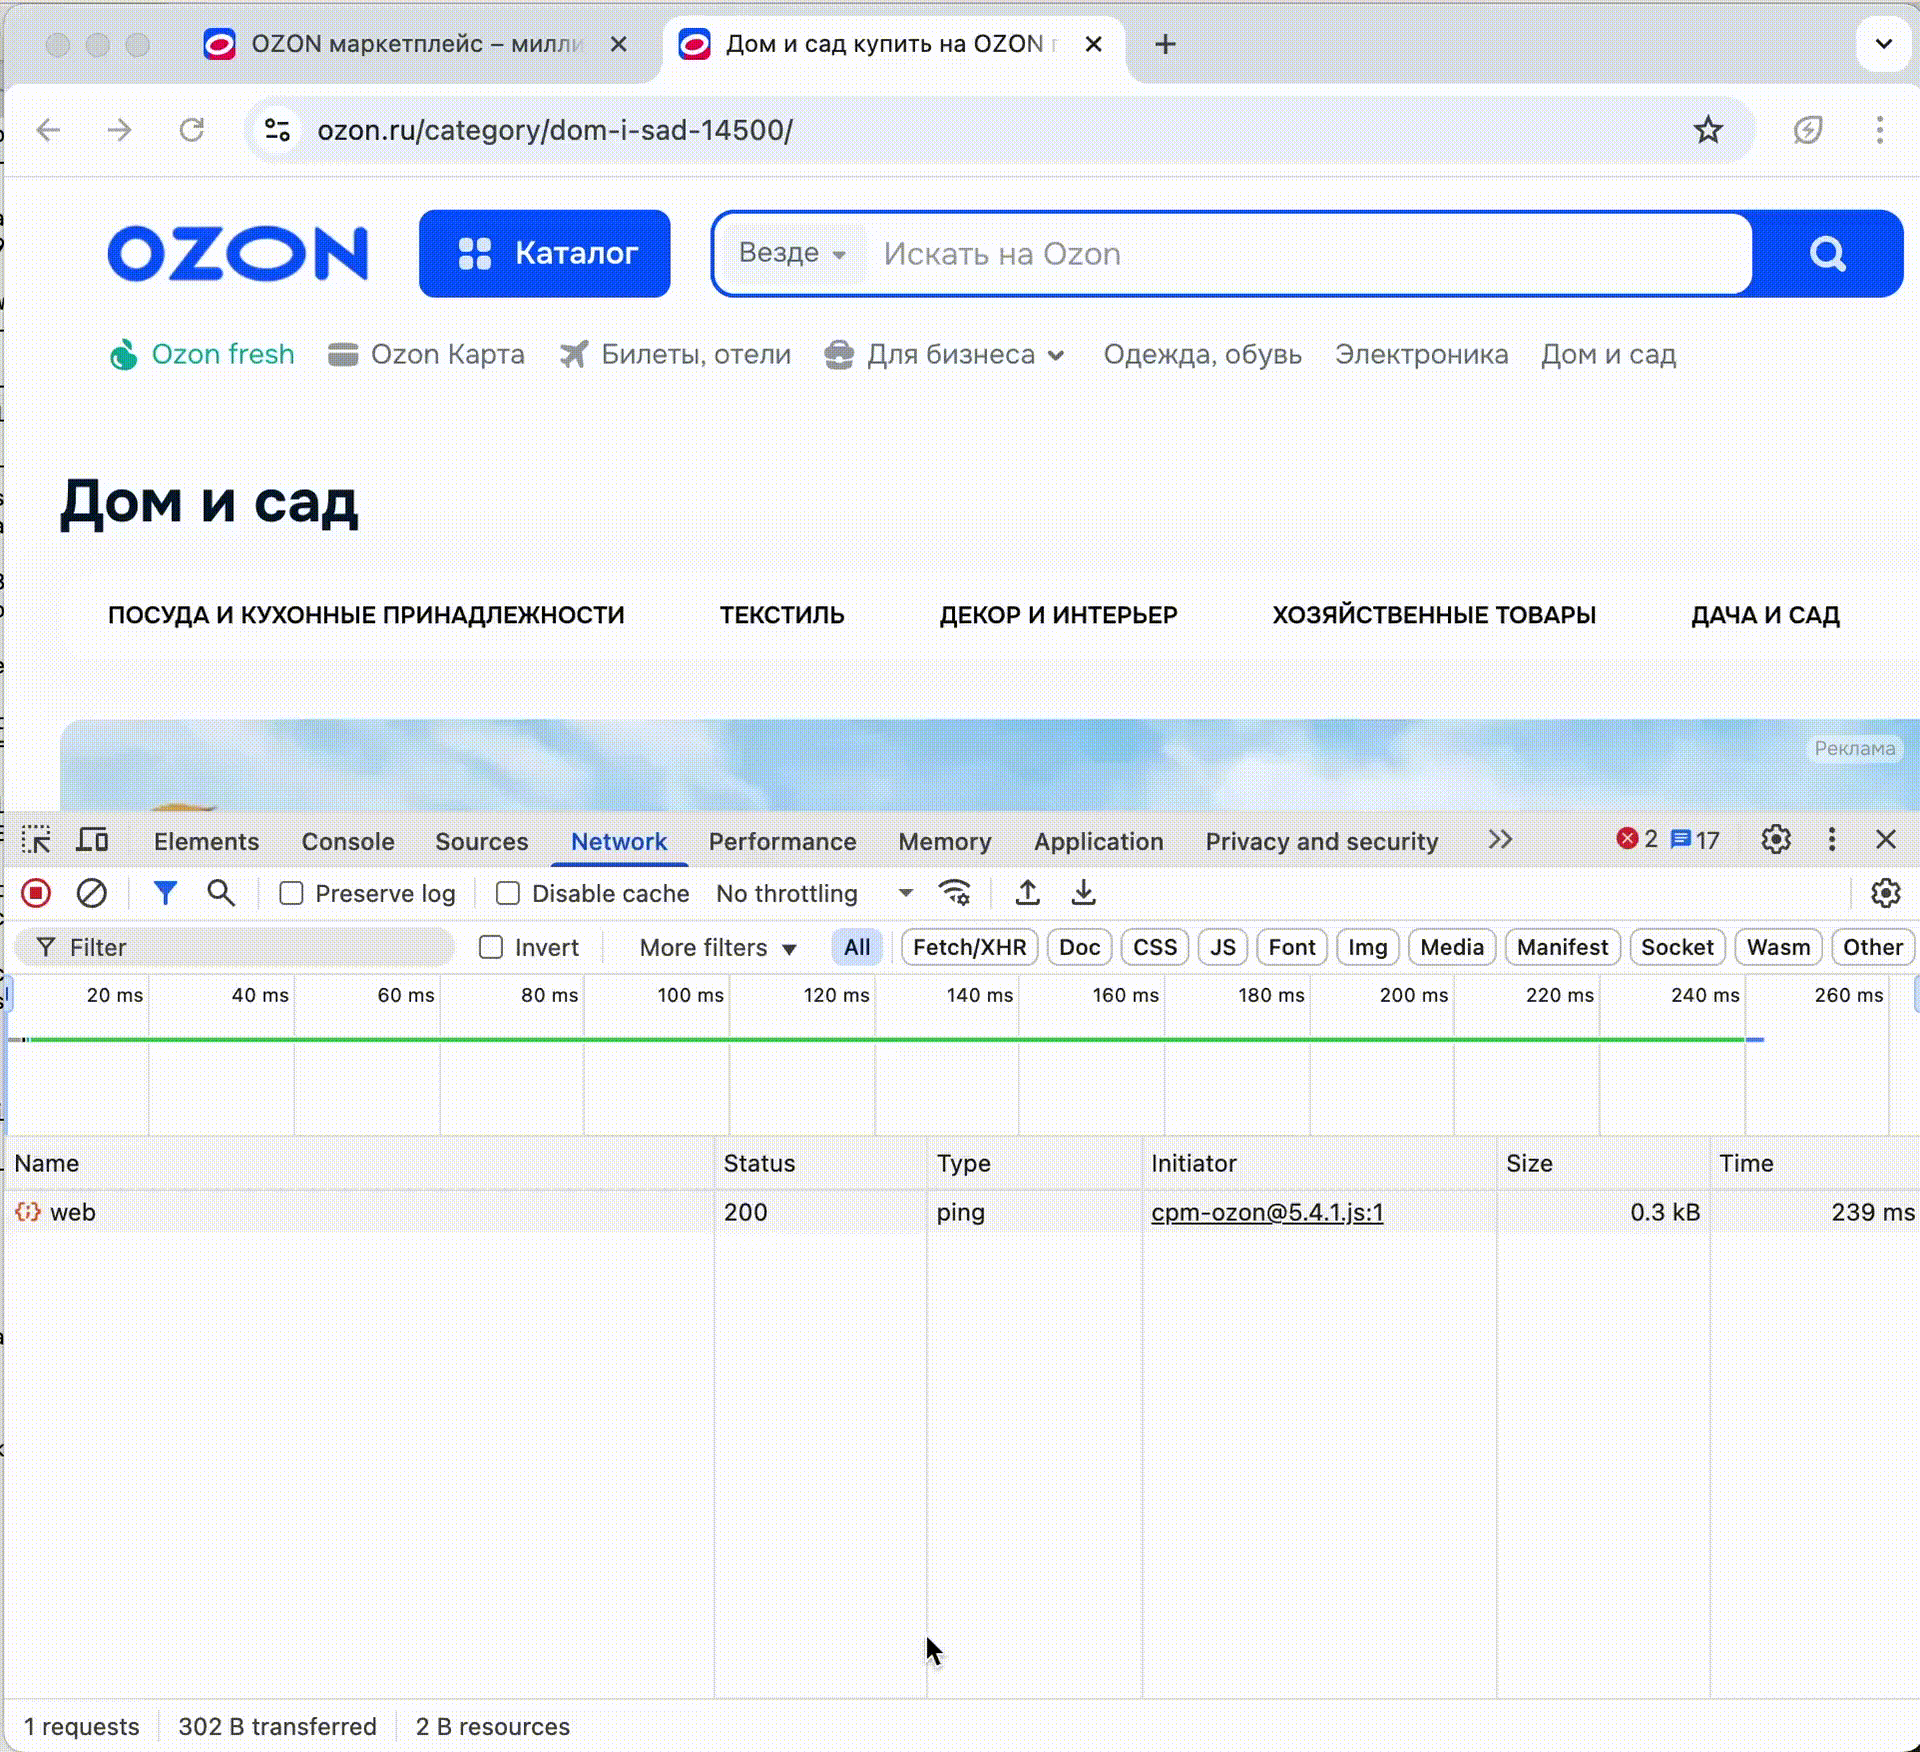Click the Искать на Ozon search field

(x=1200, y=254)
